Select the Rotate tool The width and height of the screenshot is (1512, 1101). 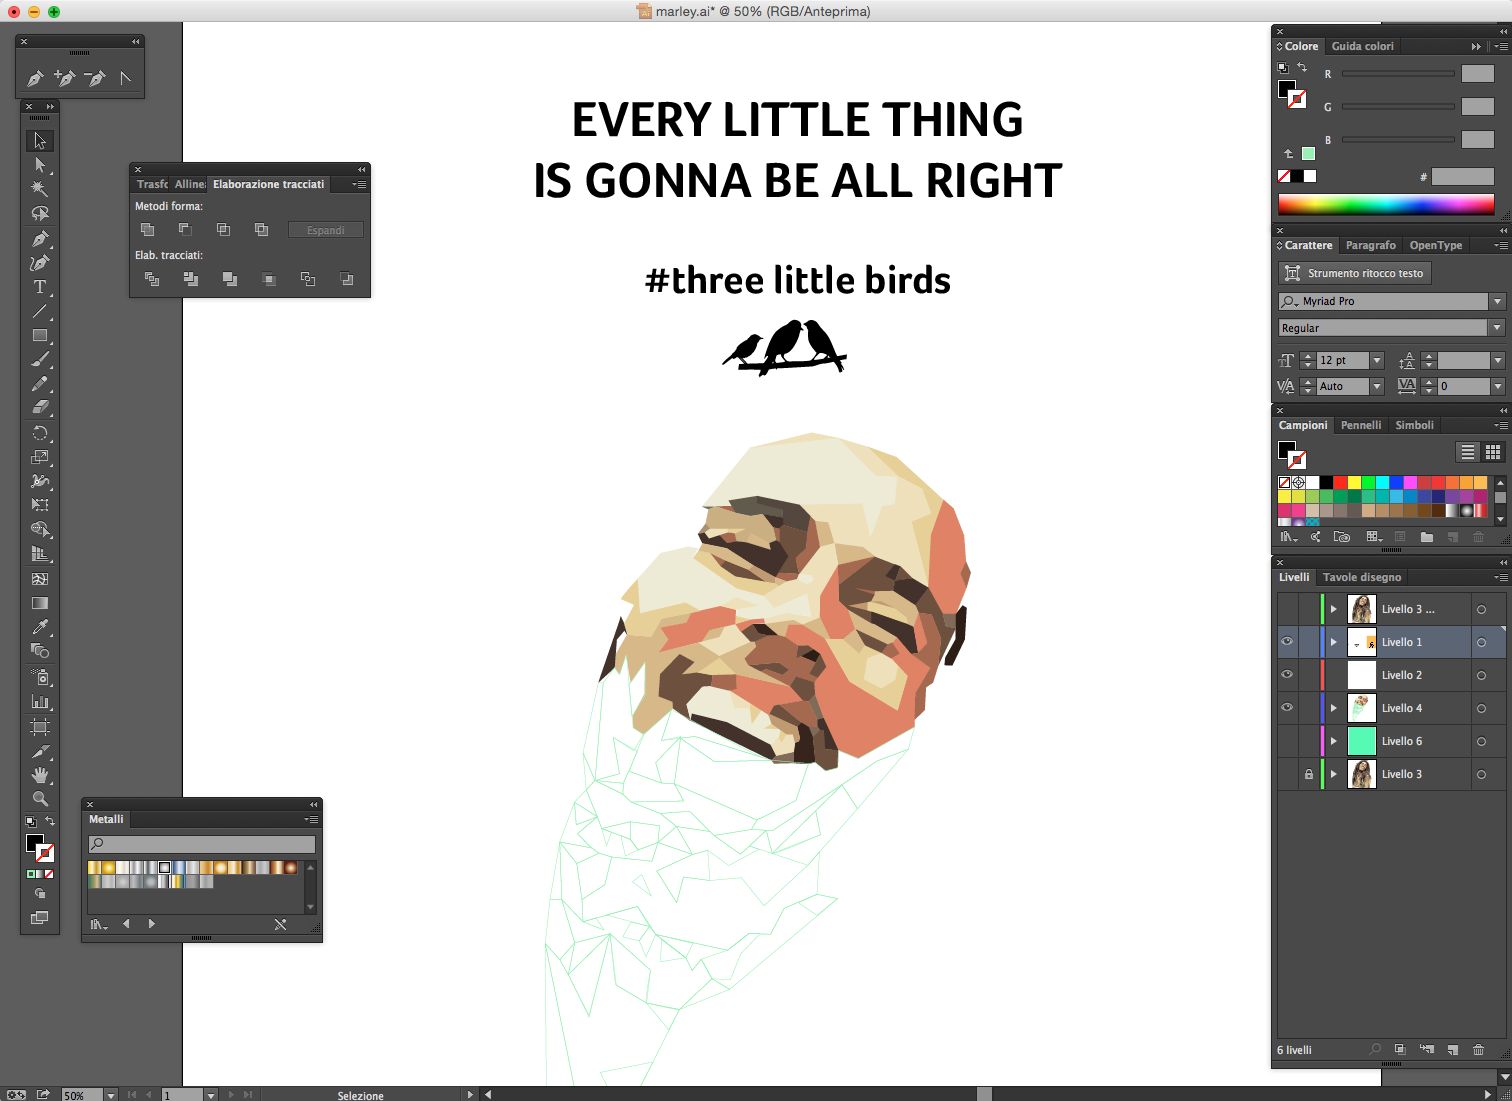[40, 433]
